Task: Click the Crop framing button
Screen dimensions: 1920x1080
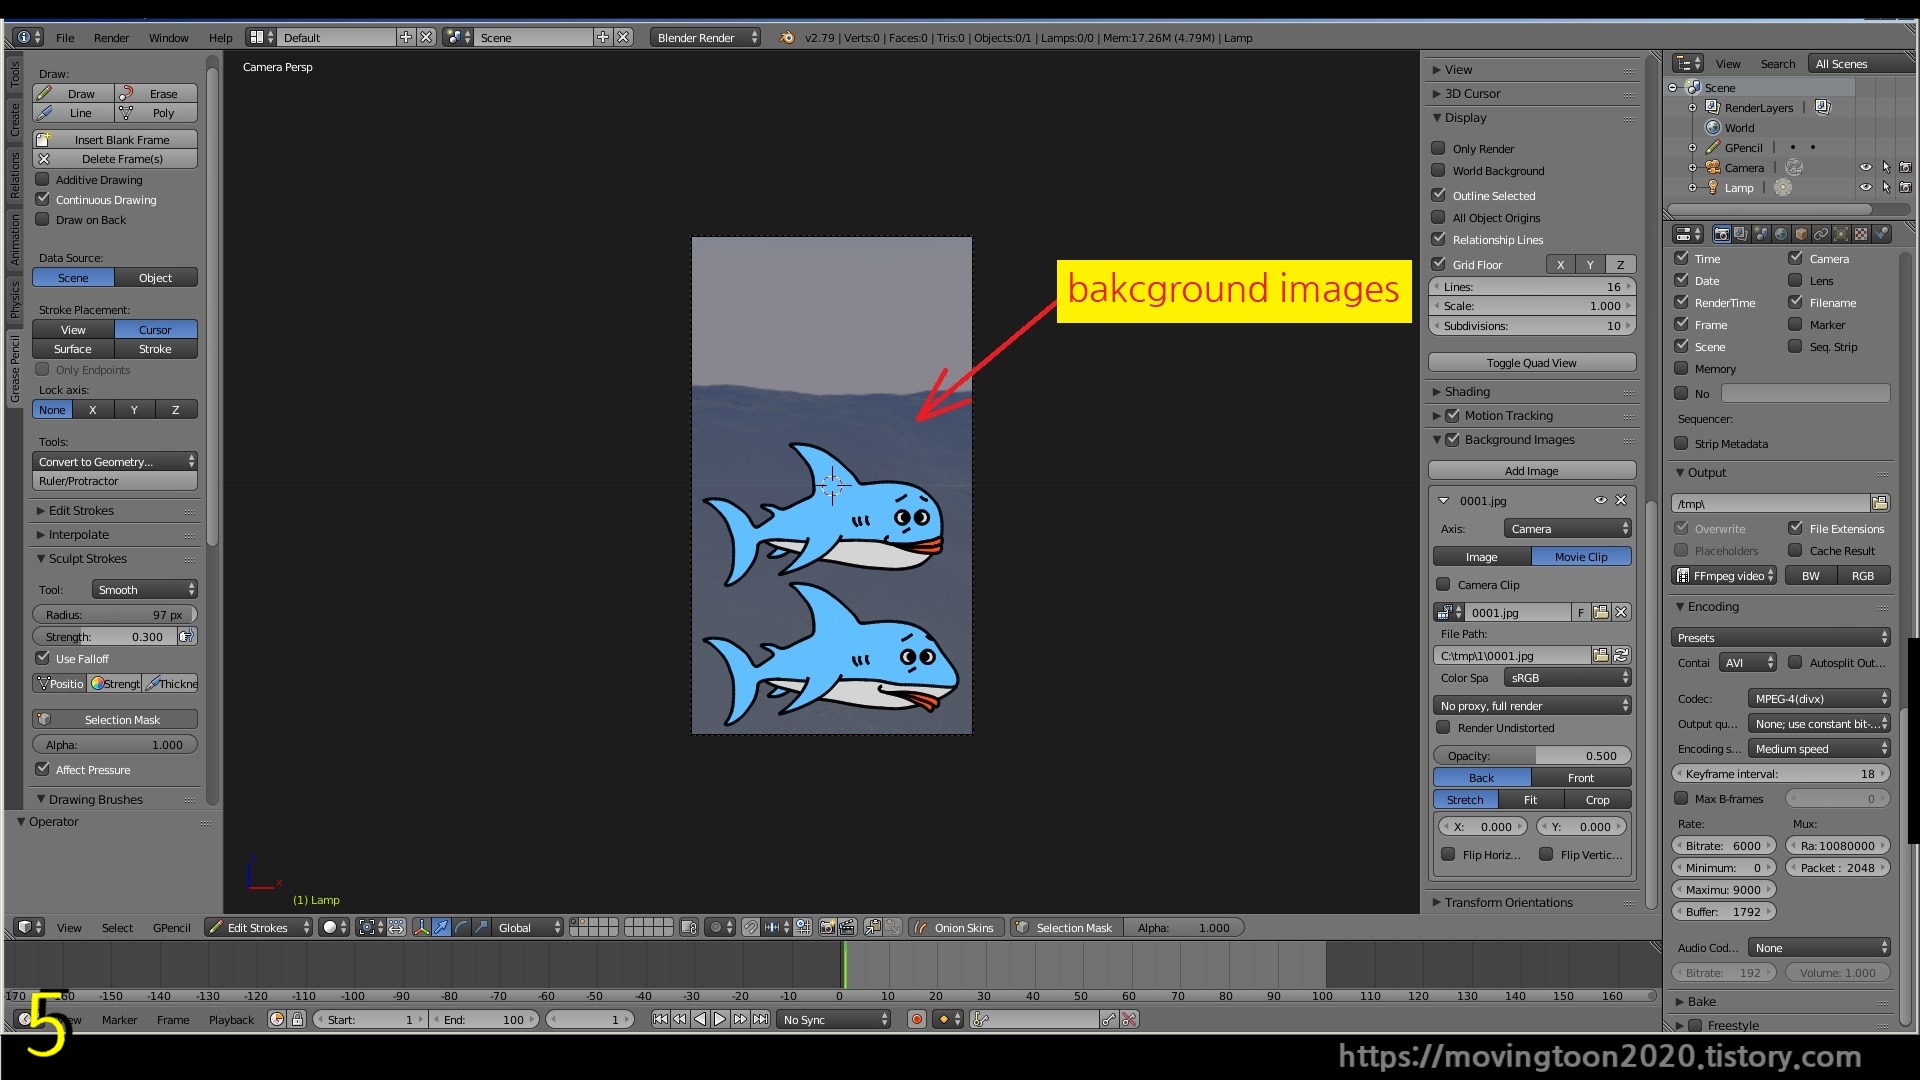Action: tap(1597, 799)
